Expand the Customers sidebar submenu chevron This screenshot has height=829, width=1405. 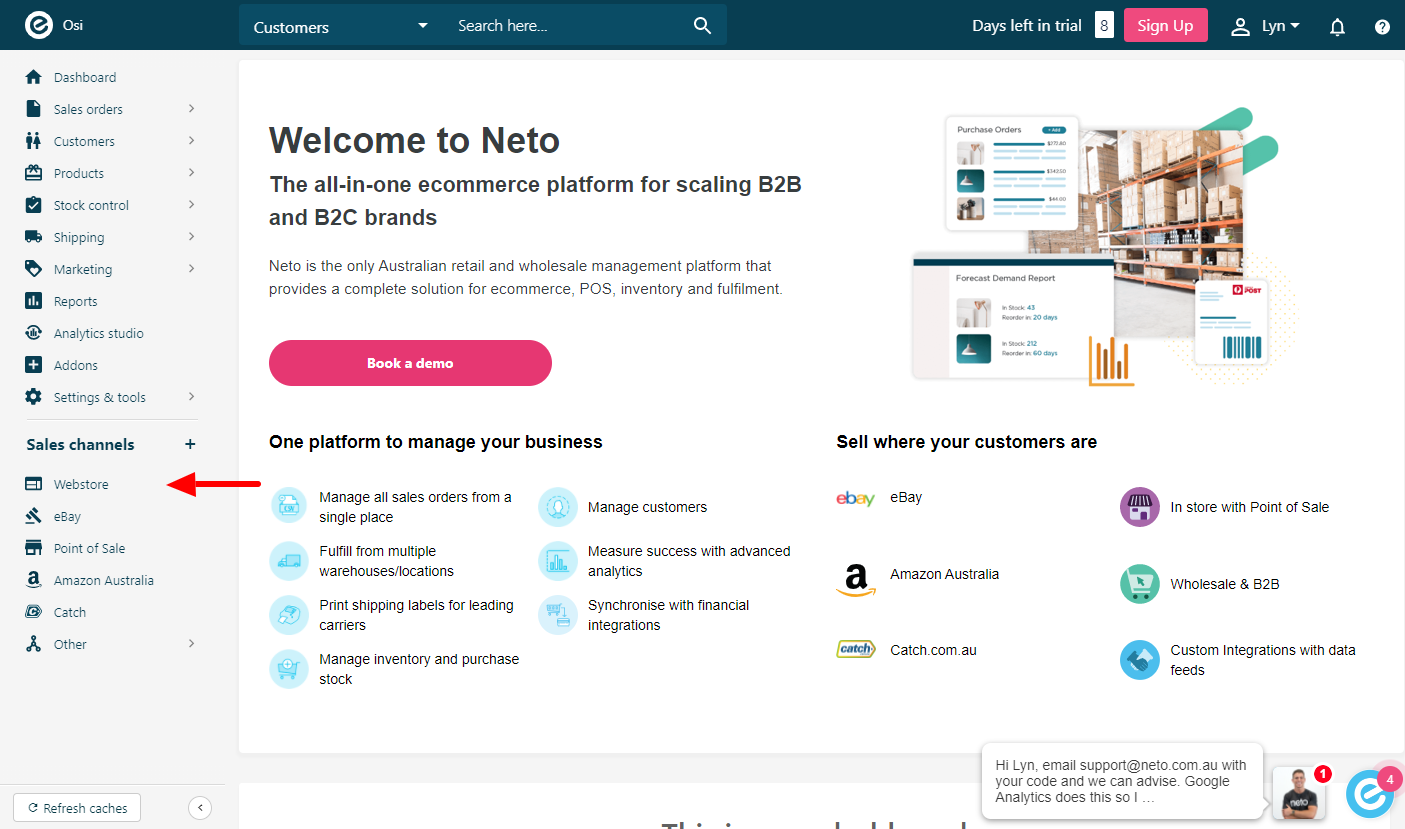click(x=191, y=140)
